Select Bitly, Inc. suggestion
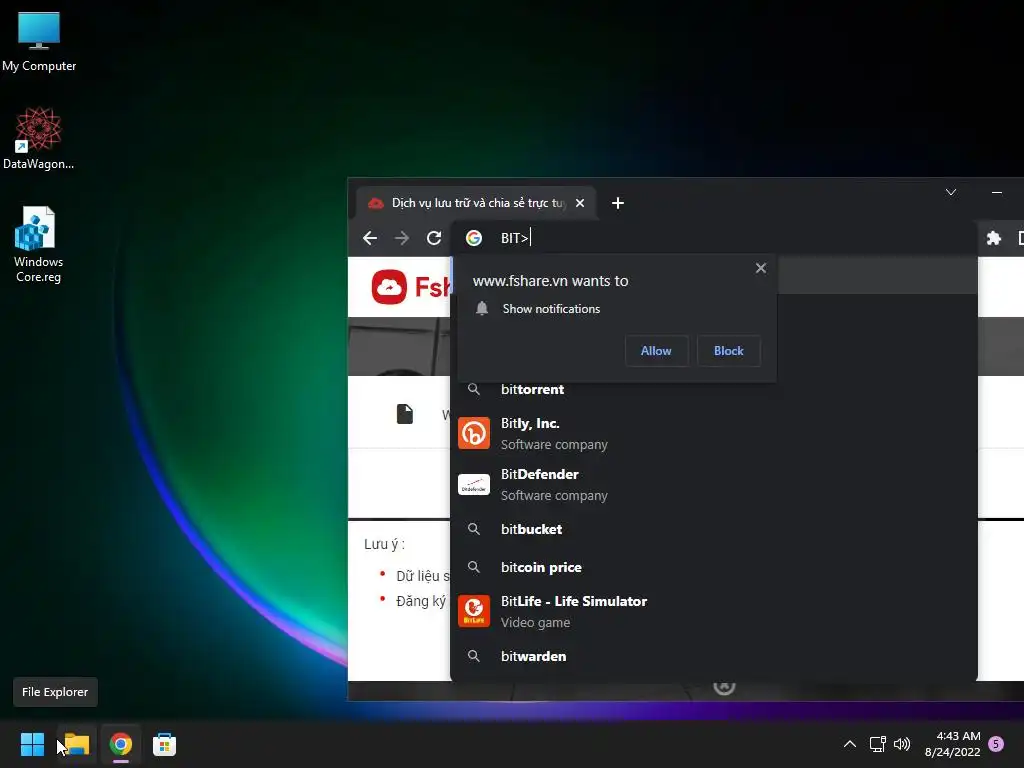1024x768 pixels. pos(713,434)
